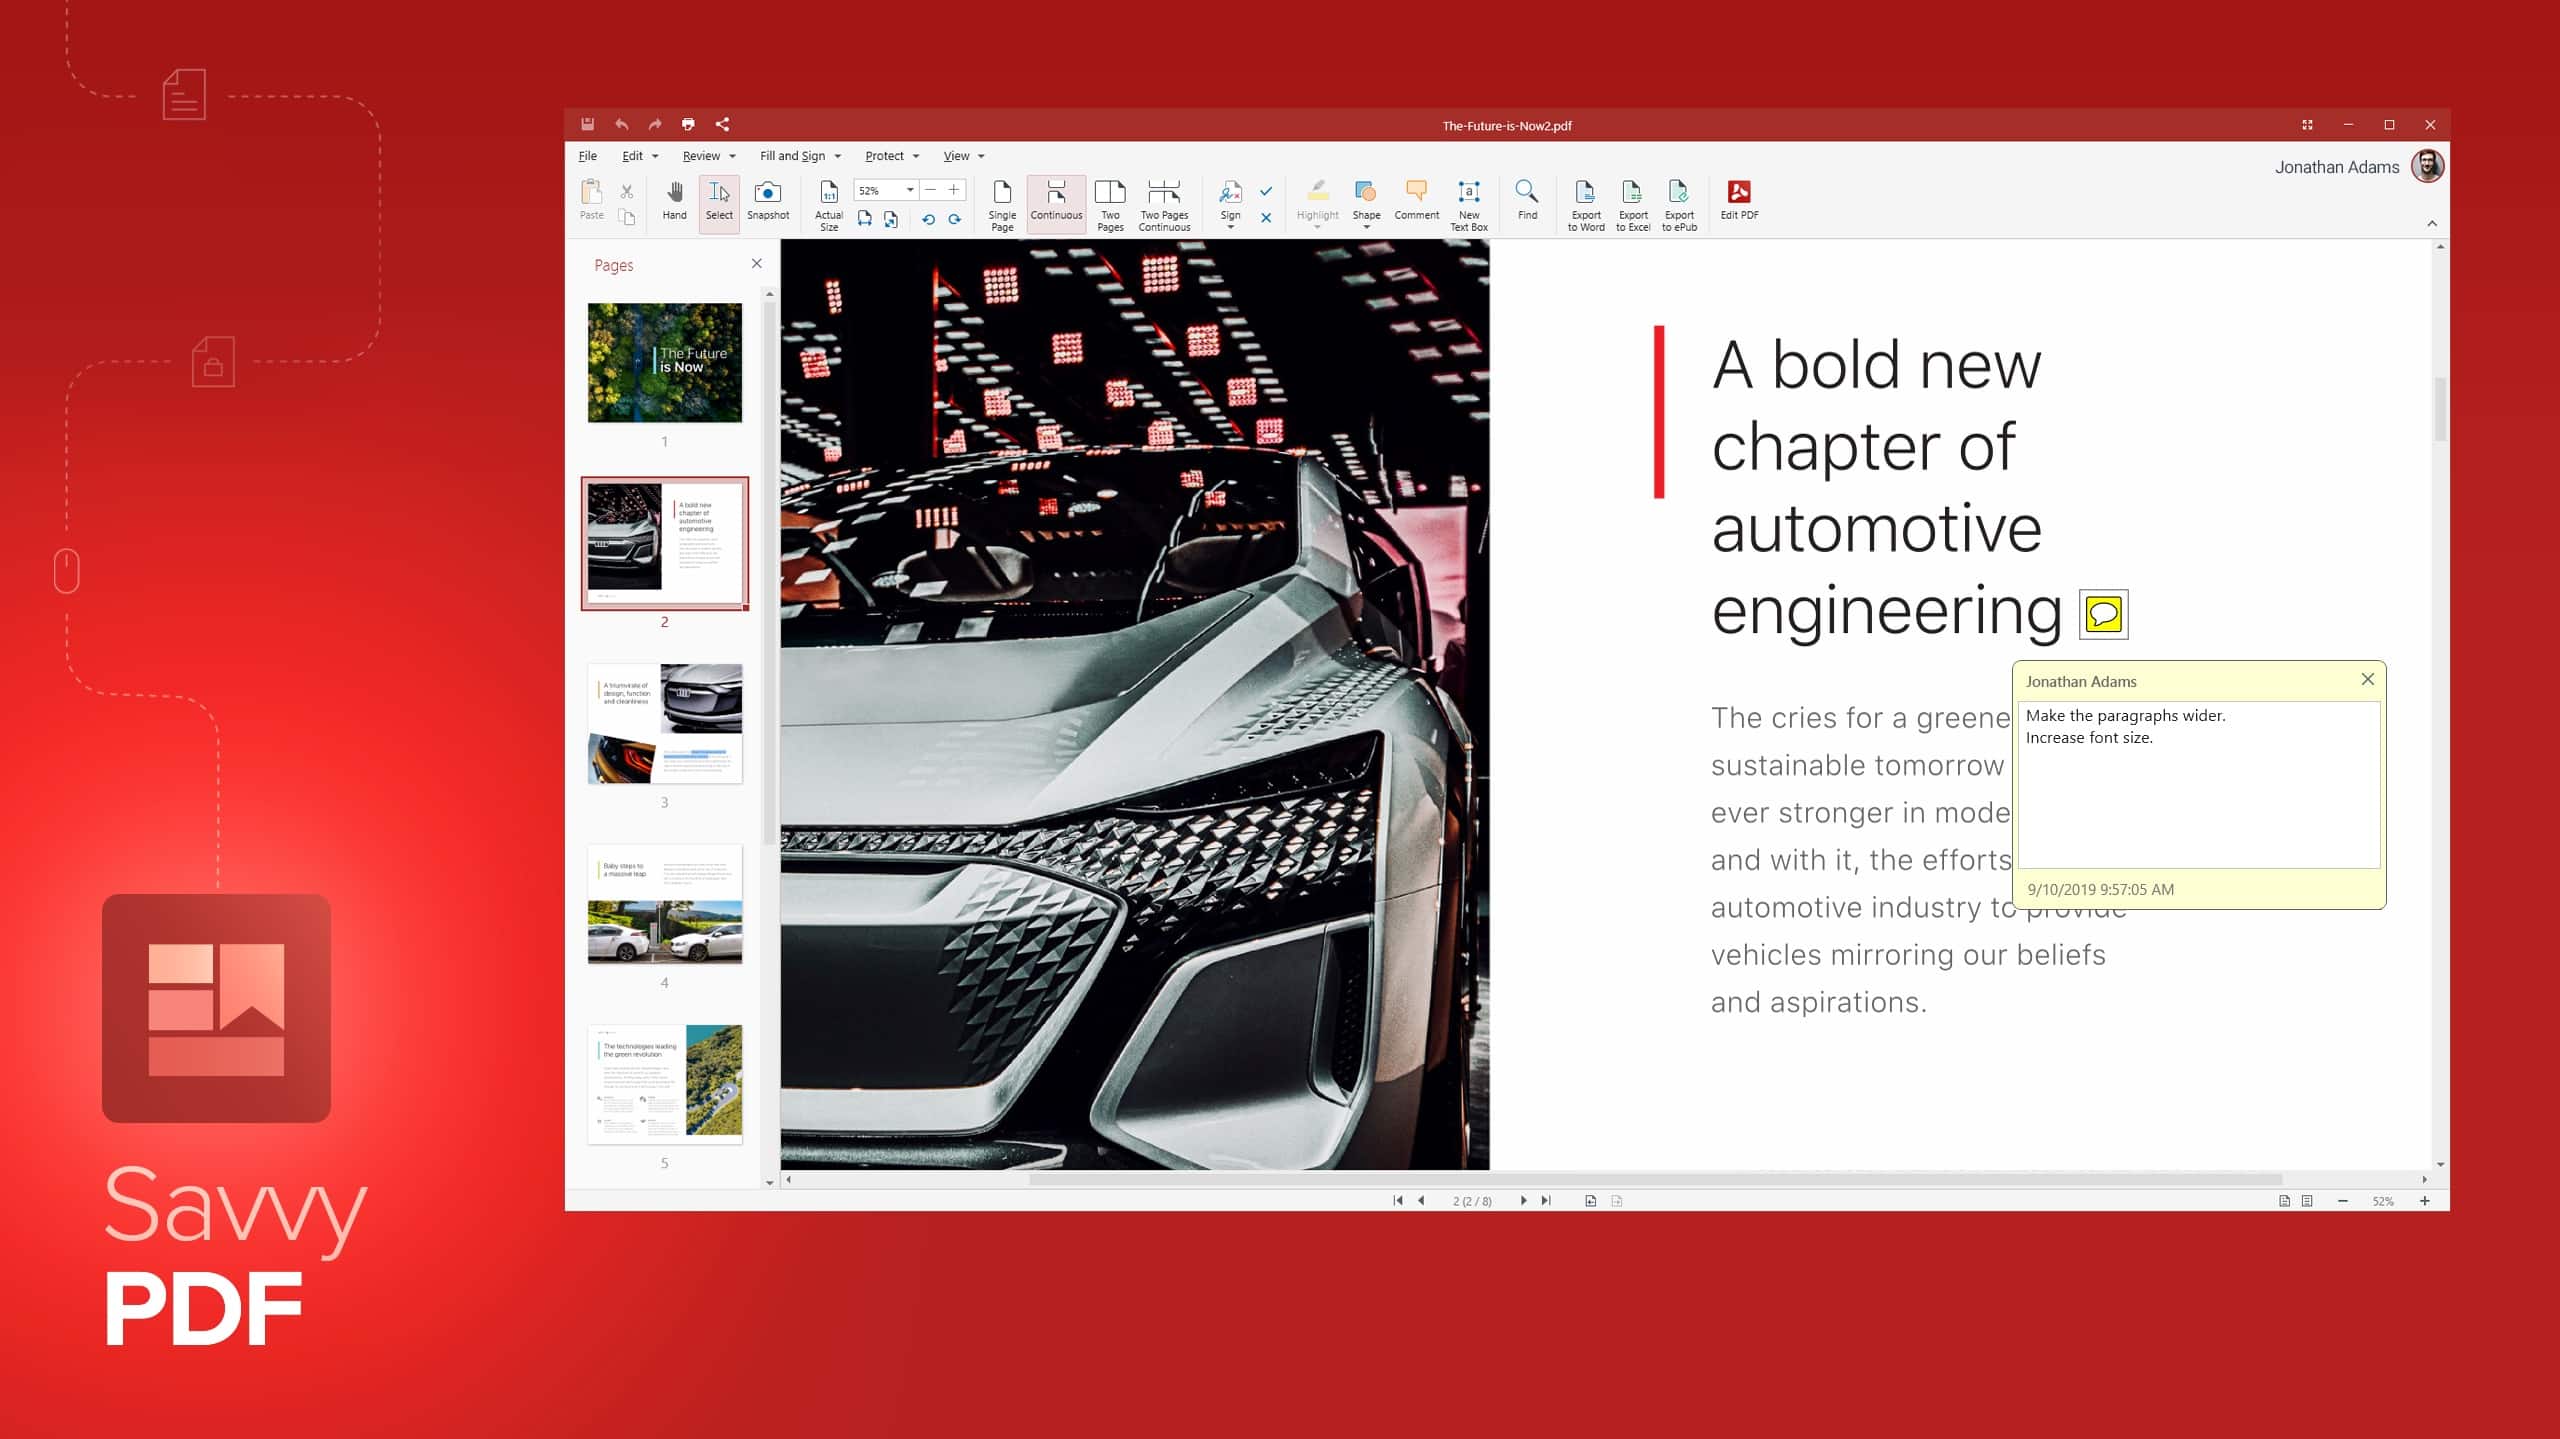Open the Shape tool dropdown

tap(1366, 228)
